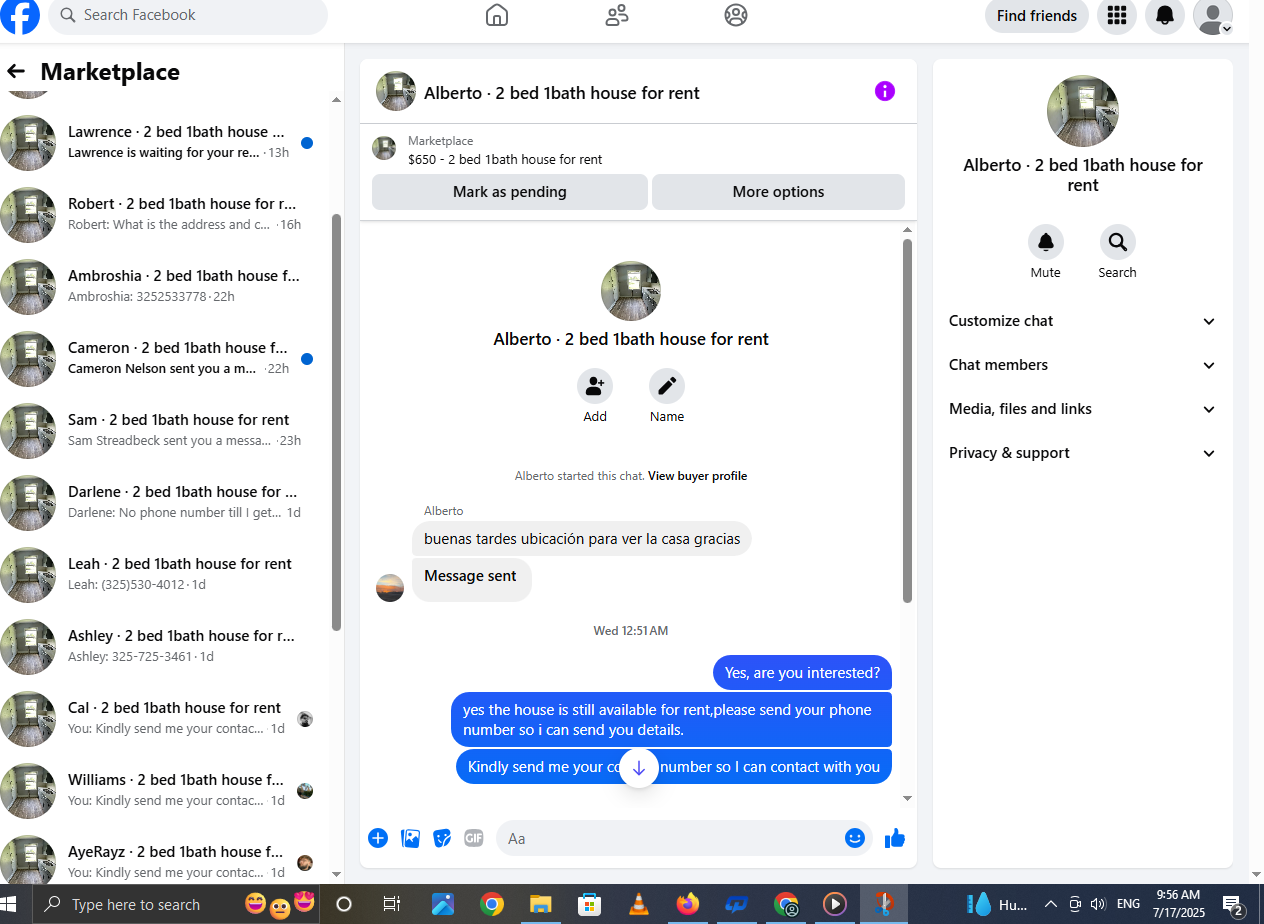The height and width of the screenshot is (924, 1264).
Task: Attach a photo using image icon
Action: (410, 838)
